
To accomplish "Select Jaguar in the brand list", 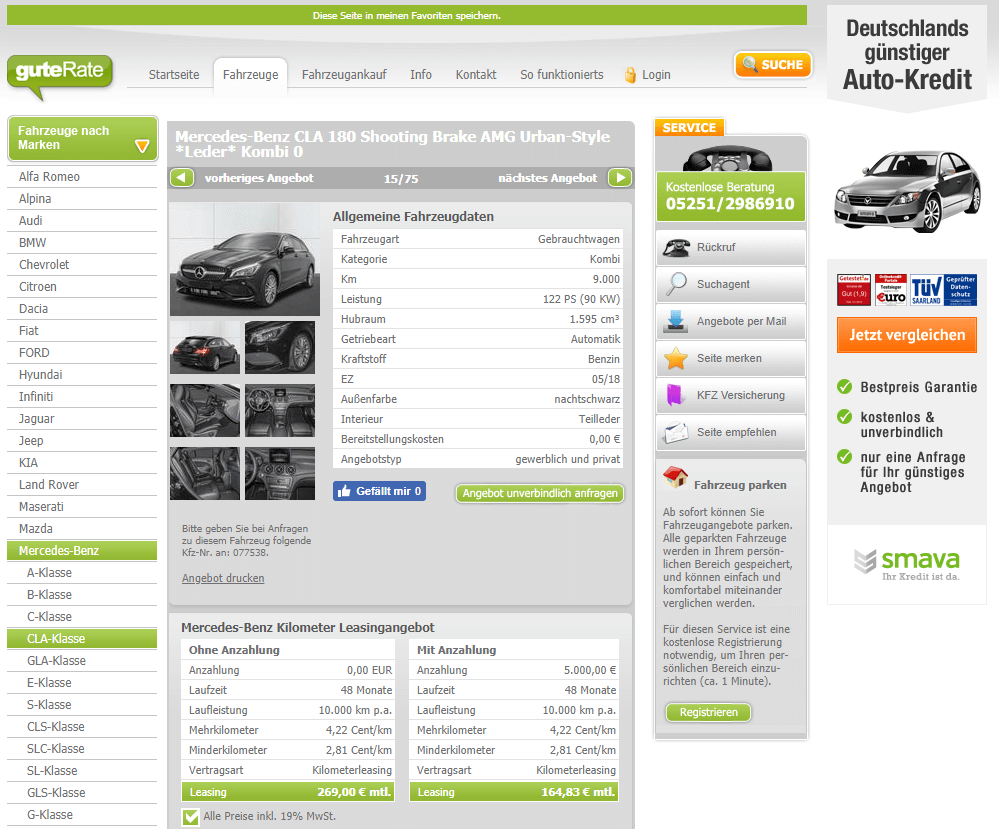I will pyautogui.click(x=82, y=419).
